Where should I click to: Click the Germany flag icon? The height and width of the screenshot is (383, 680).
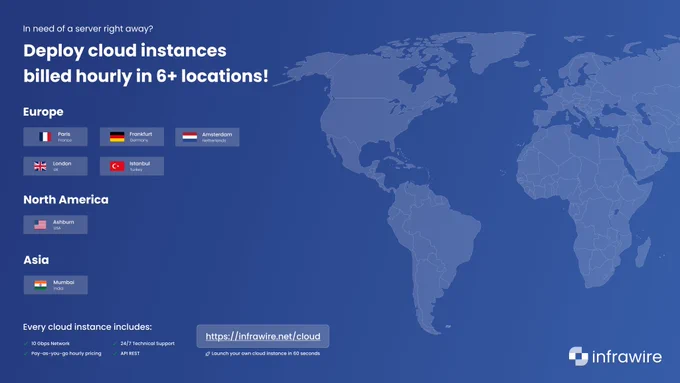[117, 137]
